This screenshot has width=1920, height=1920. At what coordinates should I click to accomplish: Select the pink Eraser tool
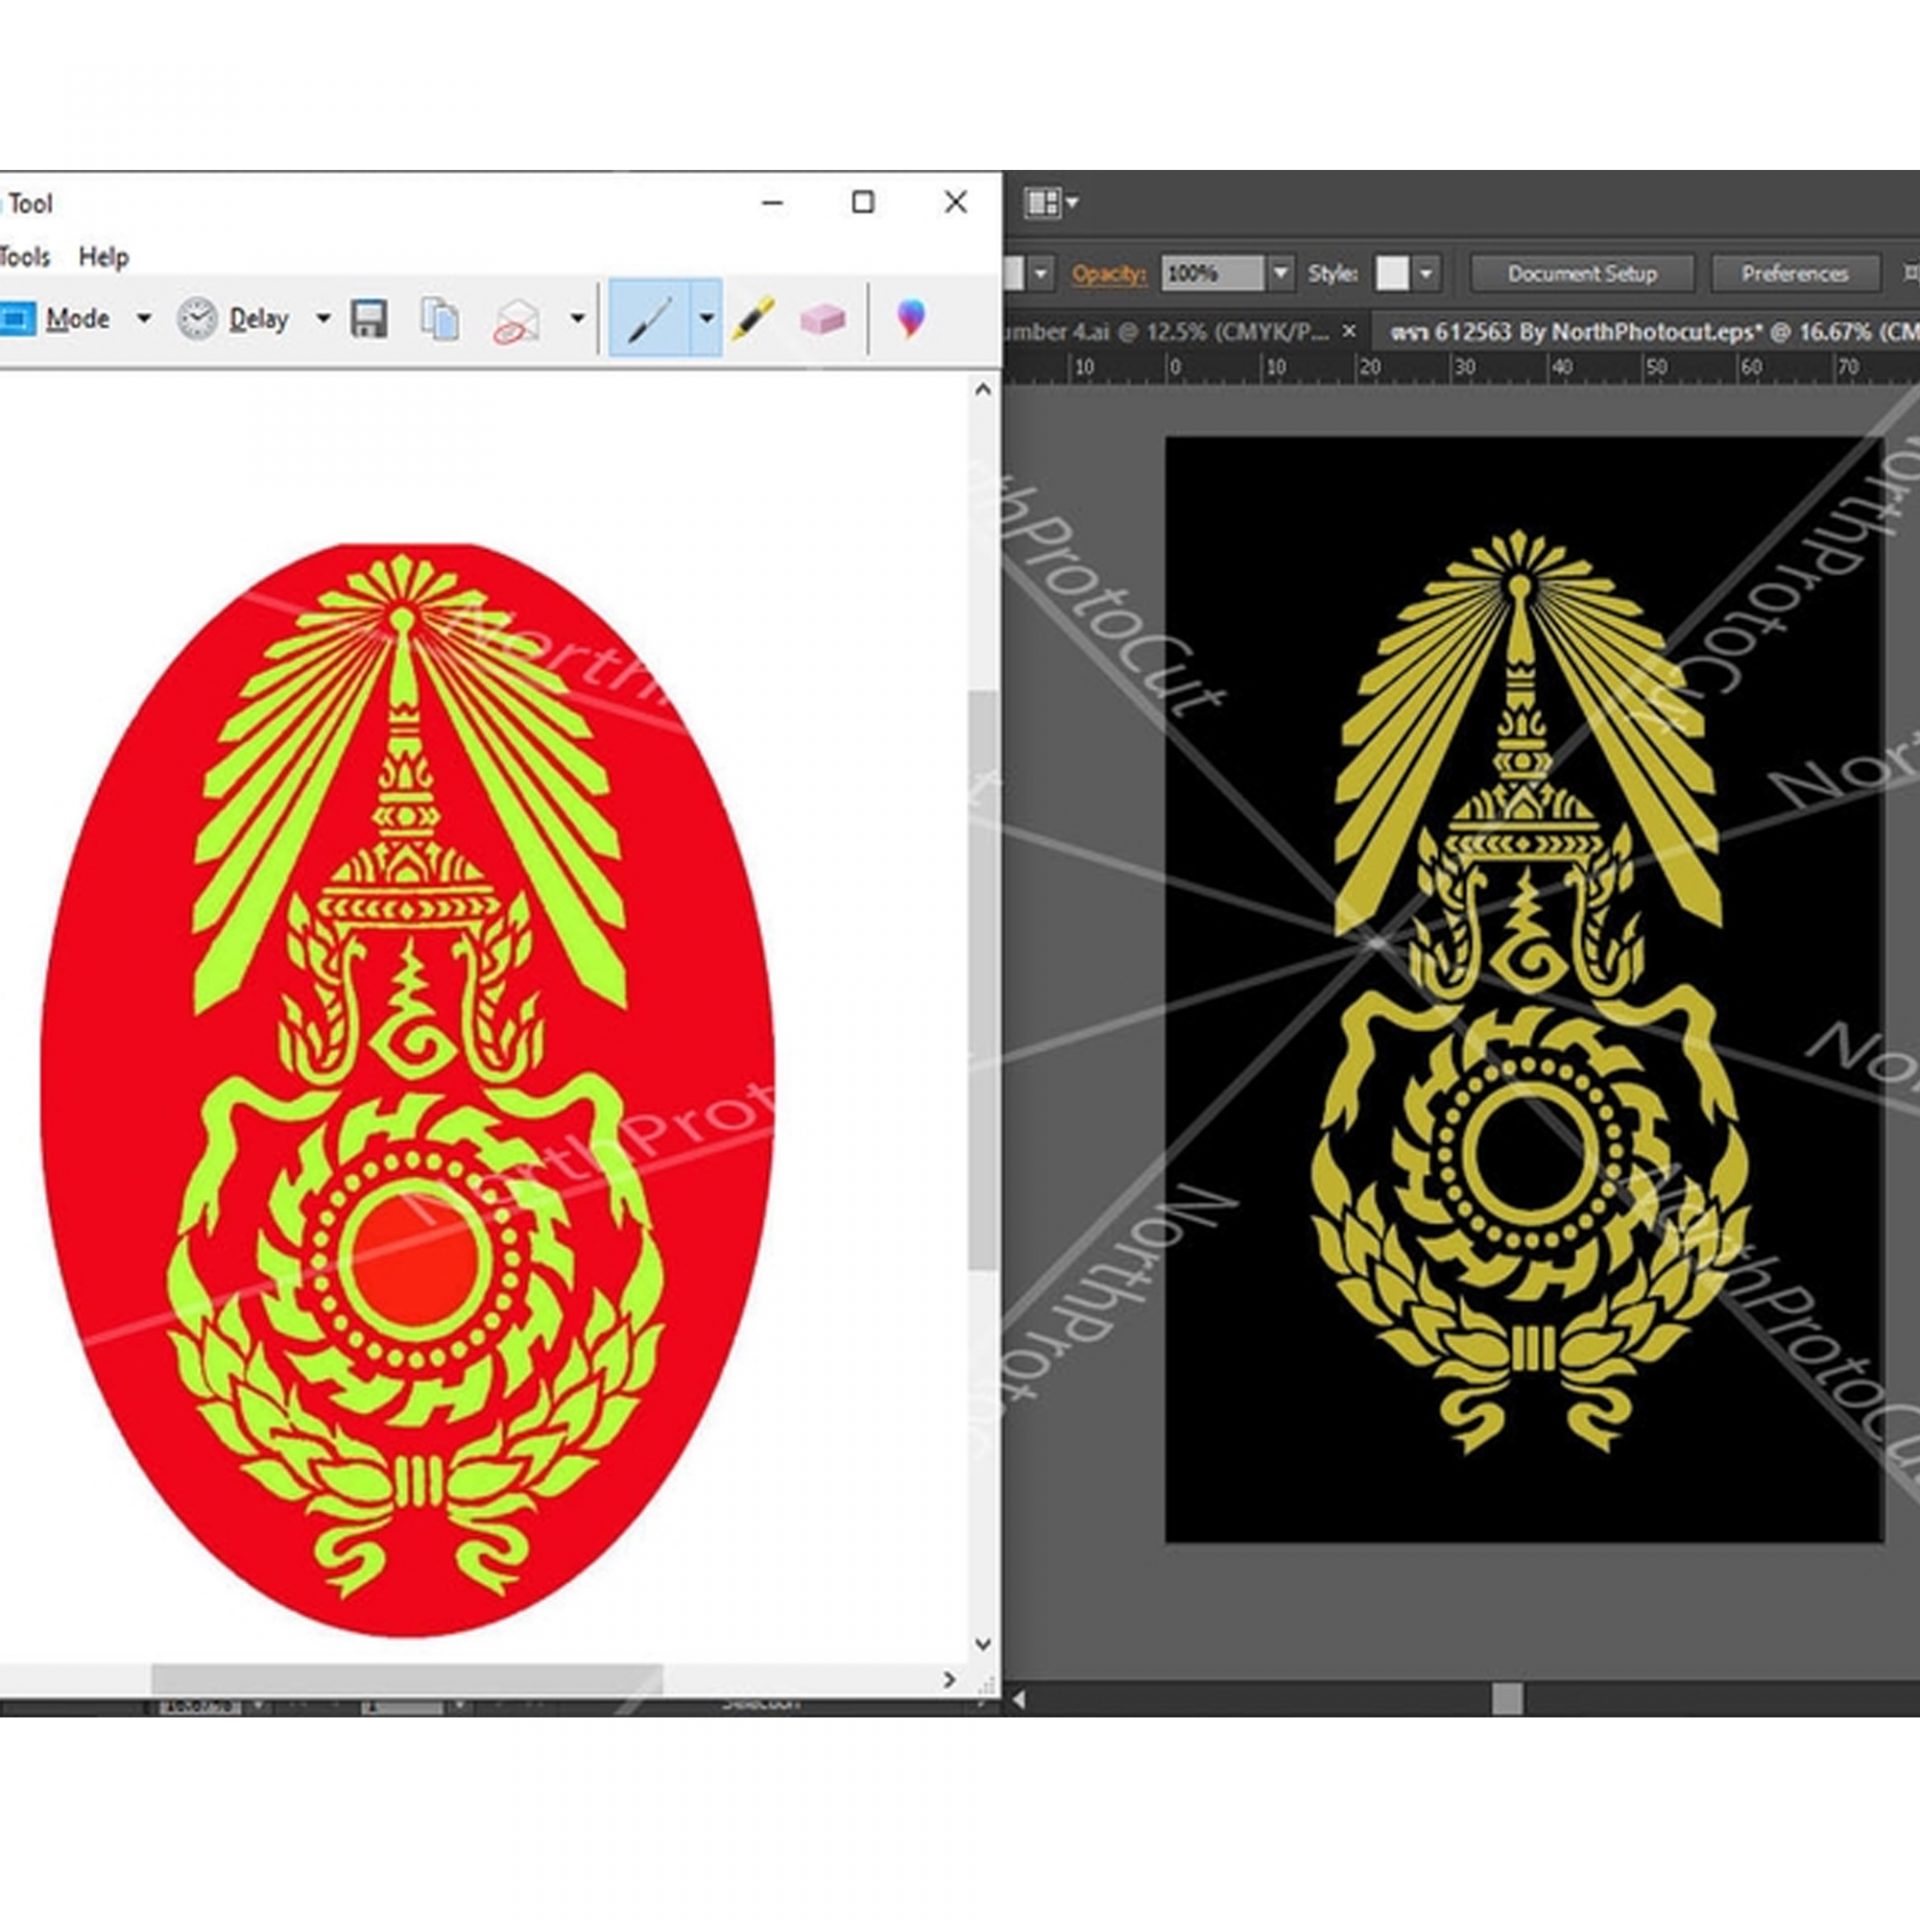click(823, 319)
